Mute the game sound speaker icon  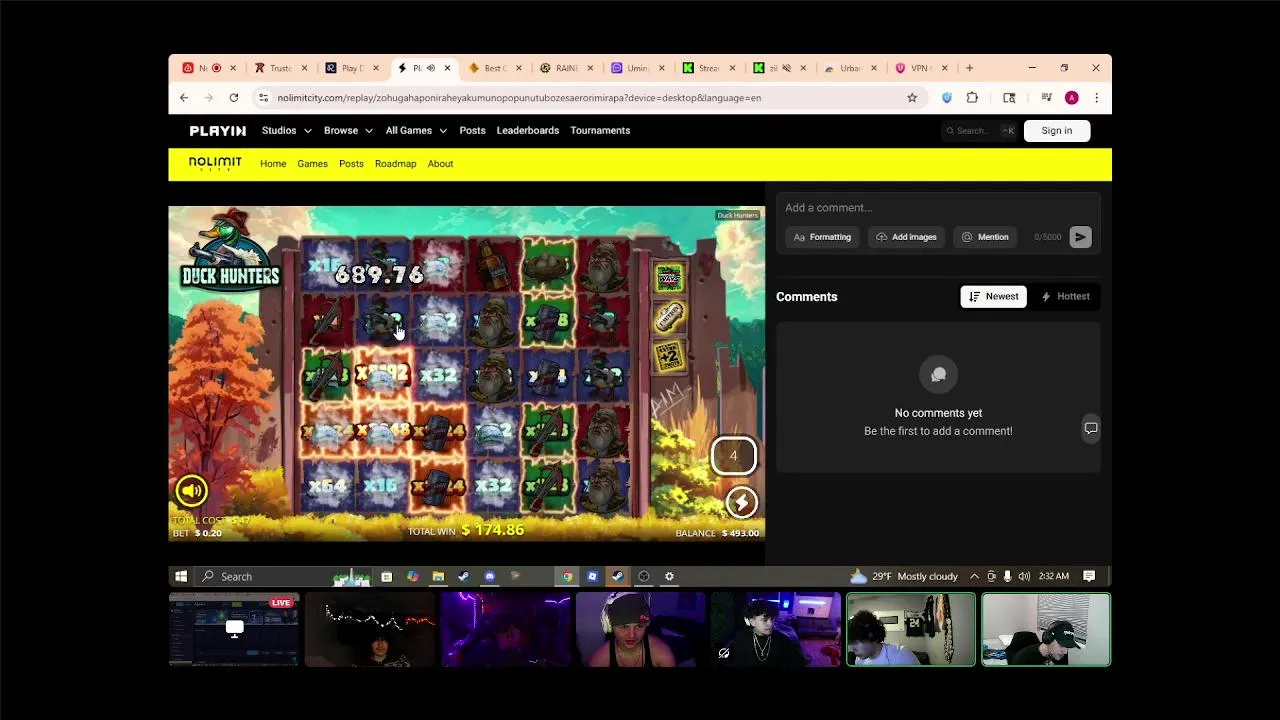pyautogui.click(x=191, y=490)
